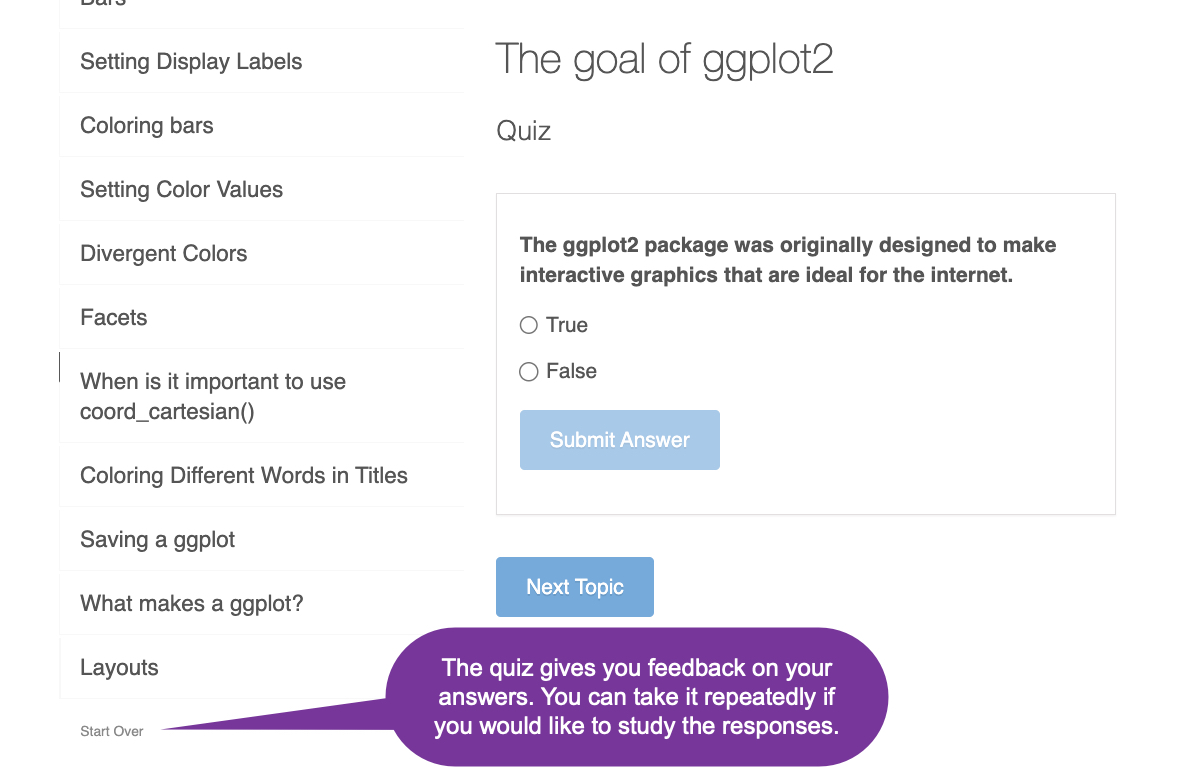
Task: Open the Setting Display Labels topic
Action: pos(190,61)
